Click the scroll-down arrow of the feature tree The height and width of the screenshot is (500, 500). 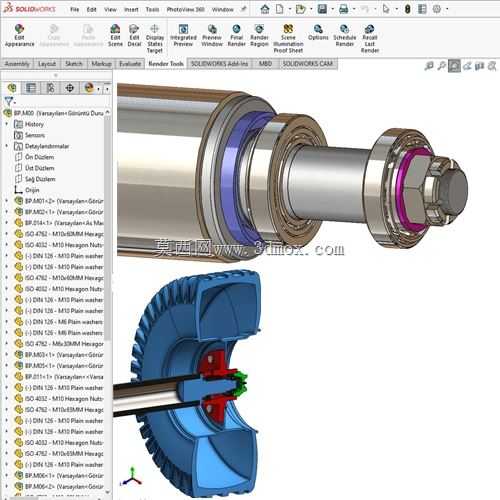click(x=107, y=492)
